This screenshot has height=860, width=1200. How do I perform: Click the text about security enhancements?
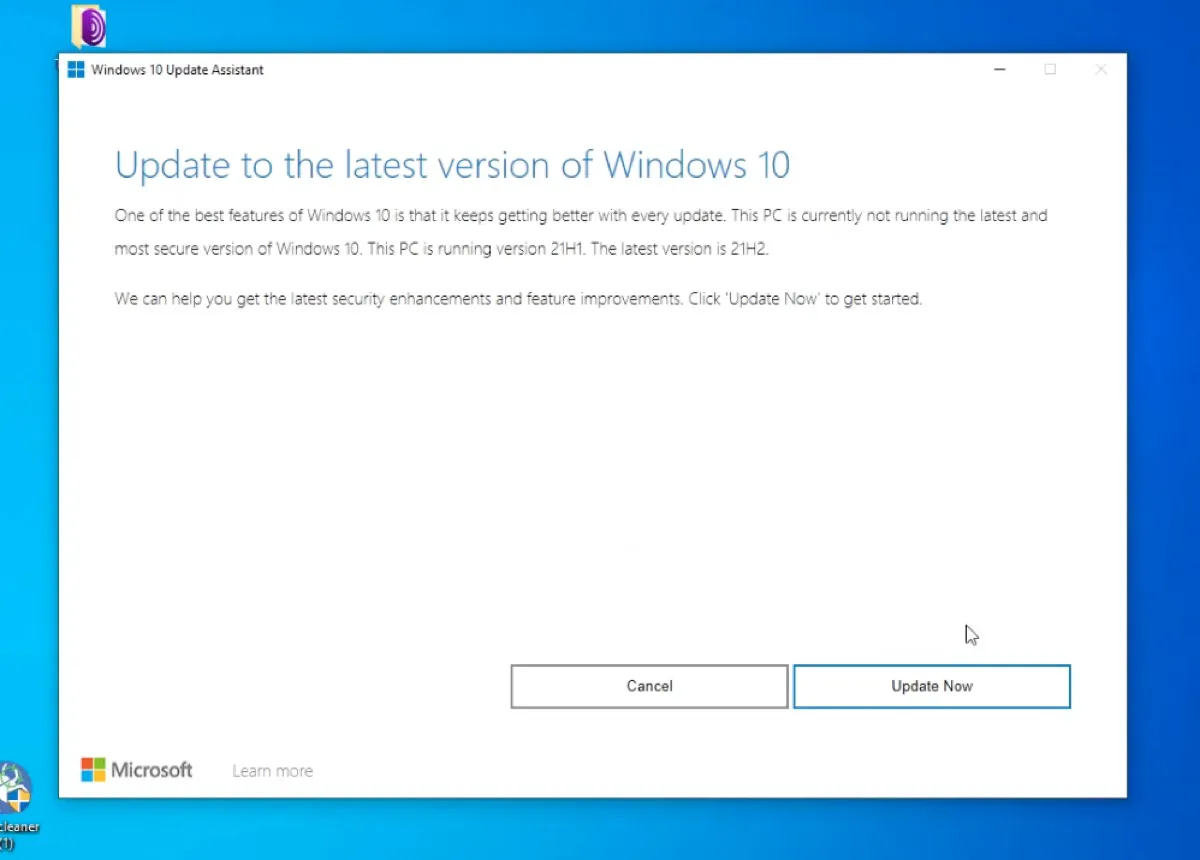517,298
